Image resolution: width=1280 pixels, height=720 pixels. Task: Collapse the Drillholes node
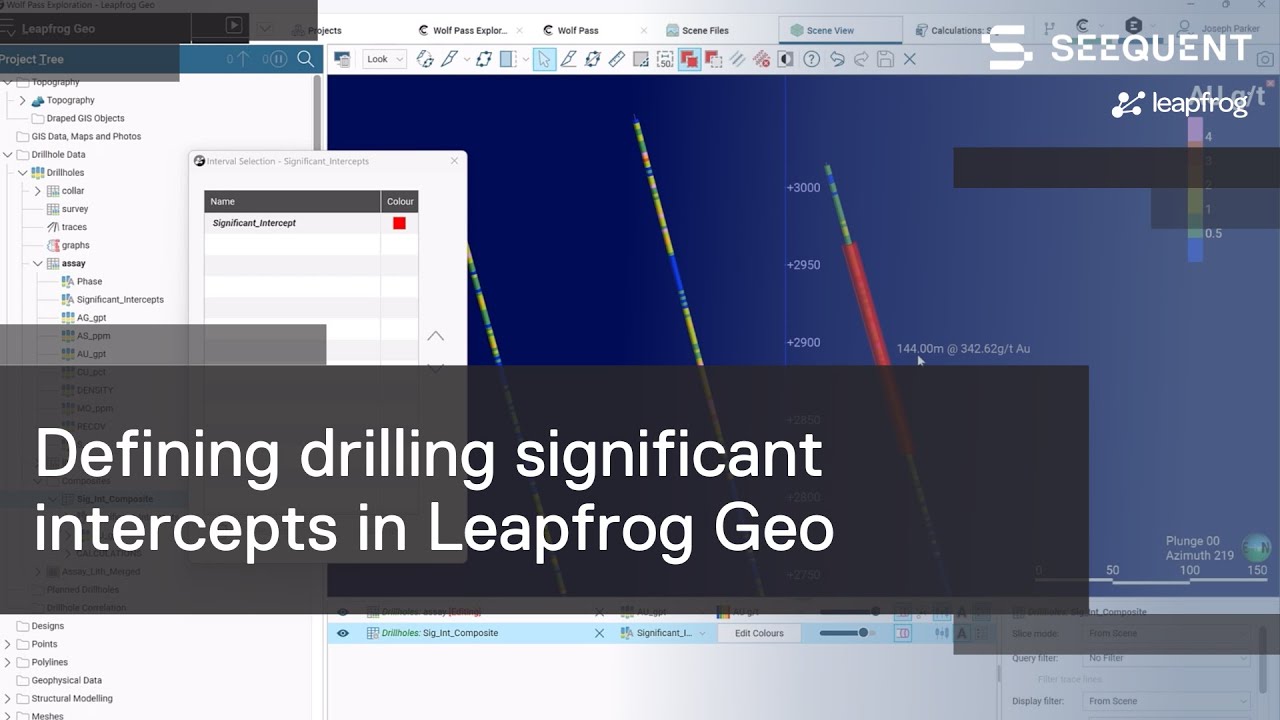[23, 173]
